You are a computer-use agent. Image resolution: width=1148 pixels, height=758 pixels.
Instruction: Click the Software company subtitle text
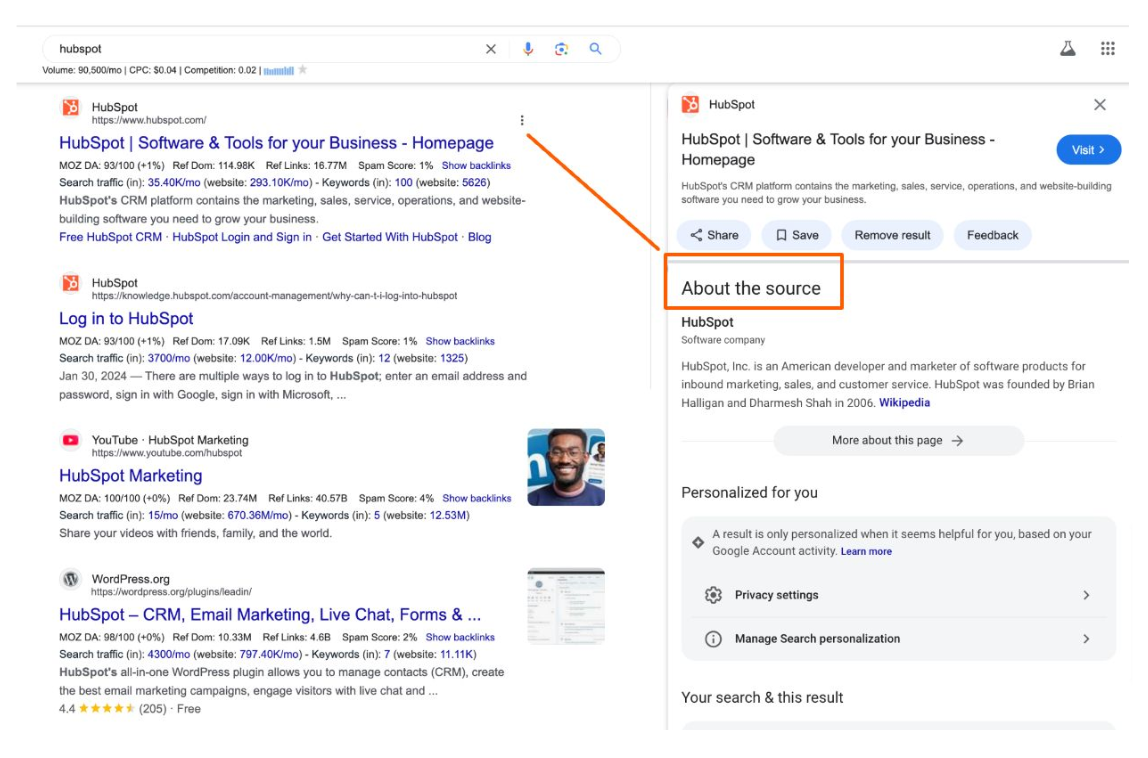pos(723,340)
